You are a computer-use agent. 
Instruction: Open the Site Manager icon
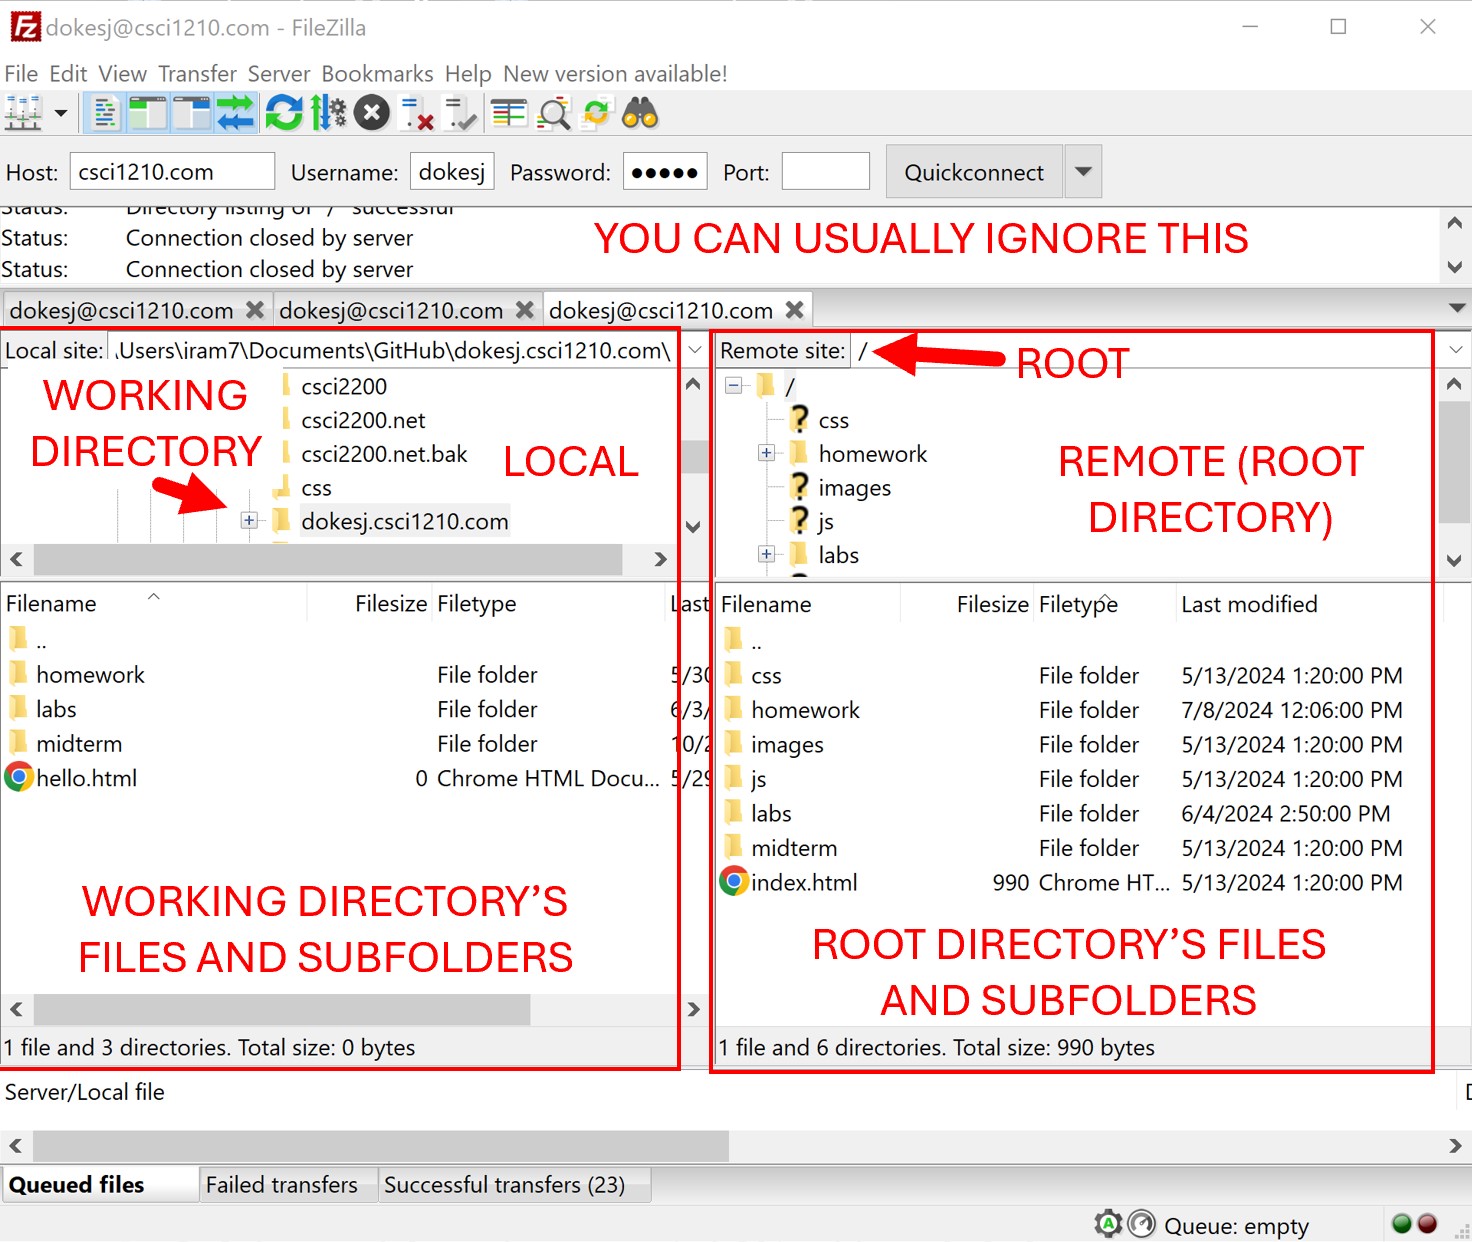[23, 114]
